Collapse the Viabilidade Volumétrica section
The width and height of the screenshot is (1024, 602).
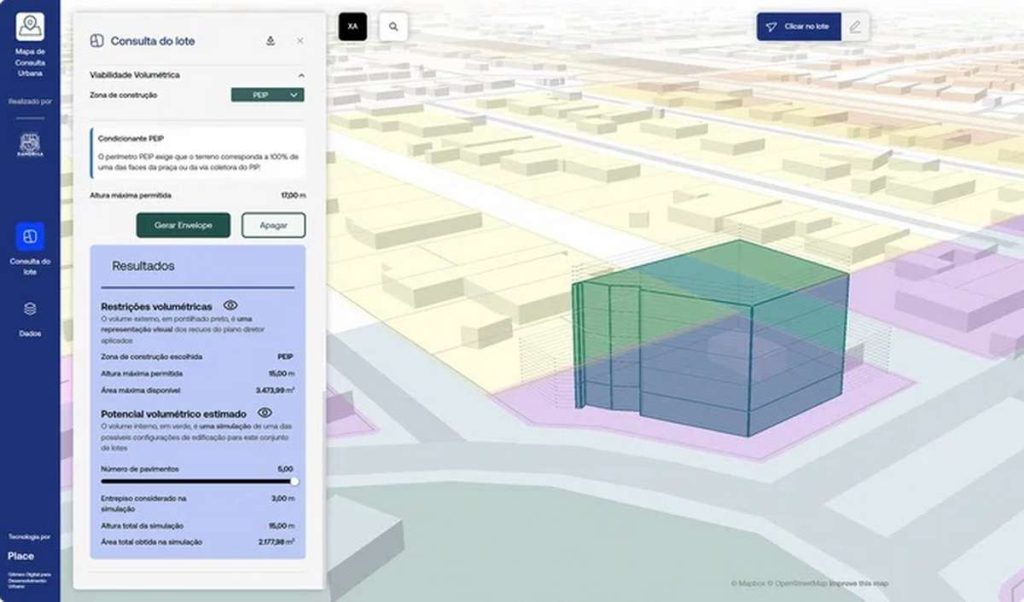coord(300,75)
